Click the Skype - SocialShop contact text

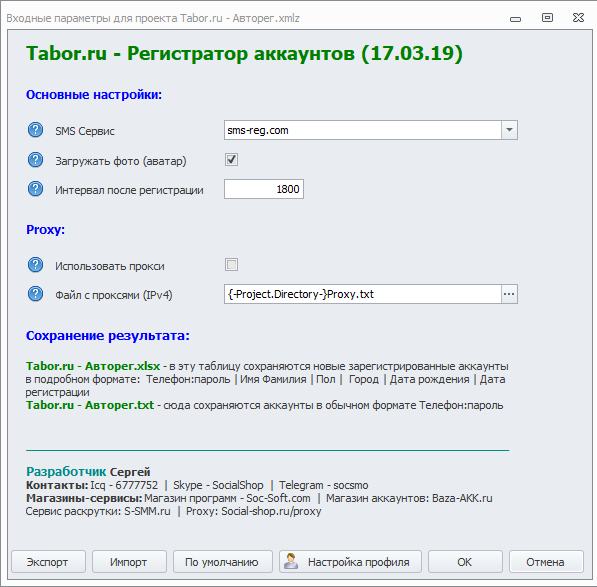(x=218, y=485)
